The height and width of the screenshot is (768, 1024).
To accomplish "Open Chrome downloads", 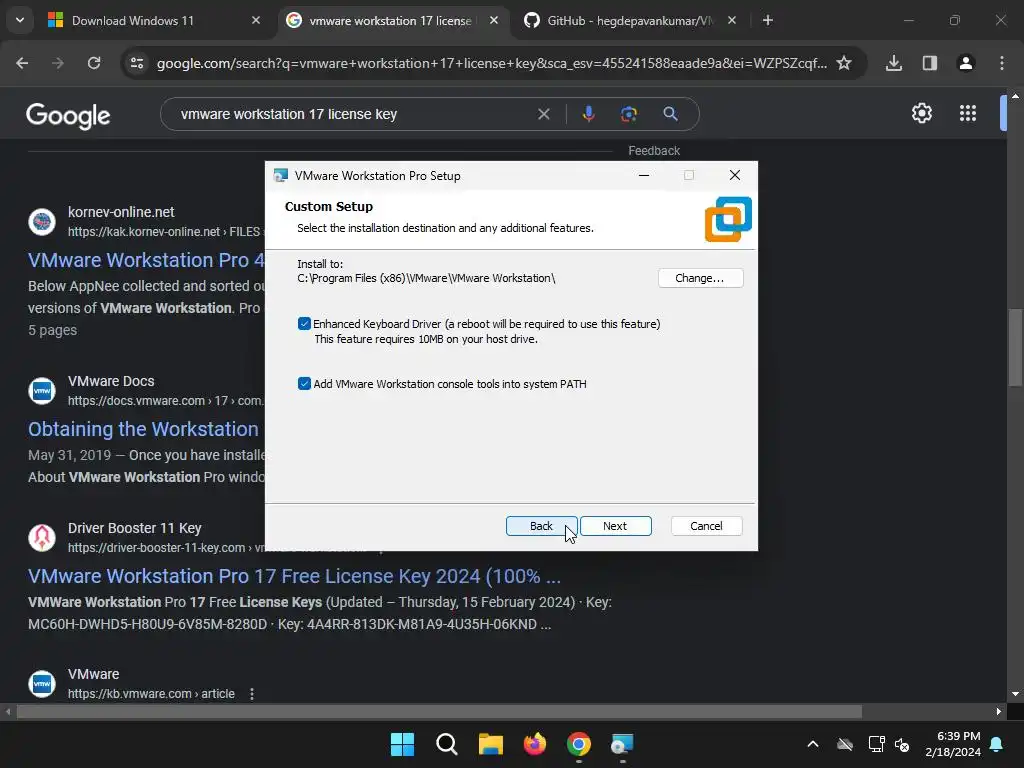I will [894, 63].
